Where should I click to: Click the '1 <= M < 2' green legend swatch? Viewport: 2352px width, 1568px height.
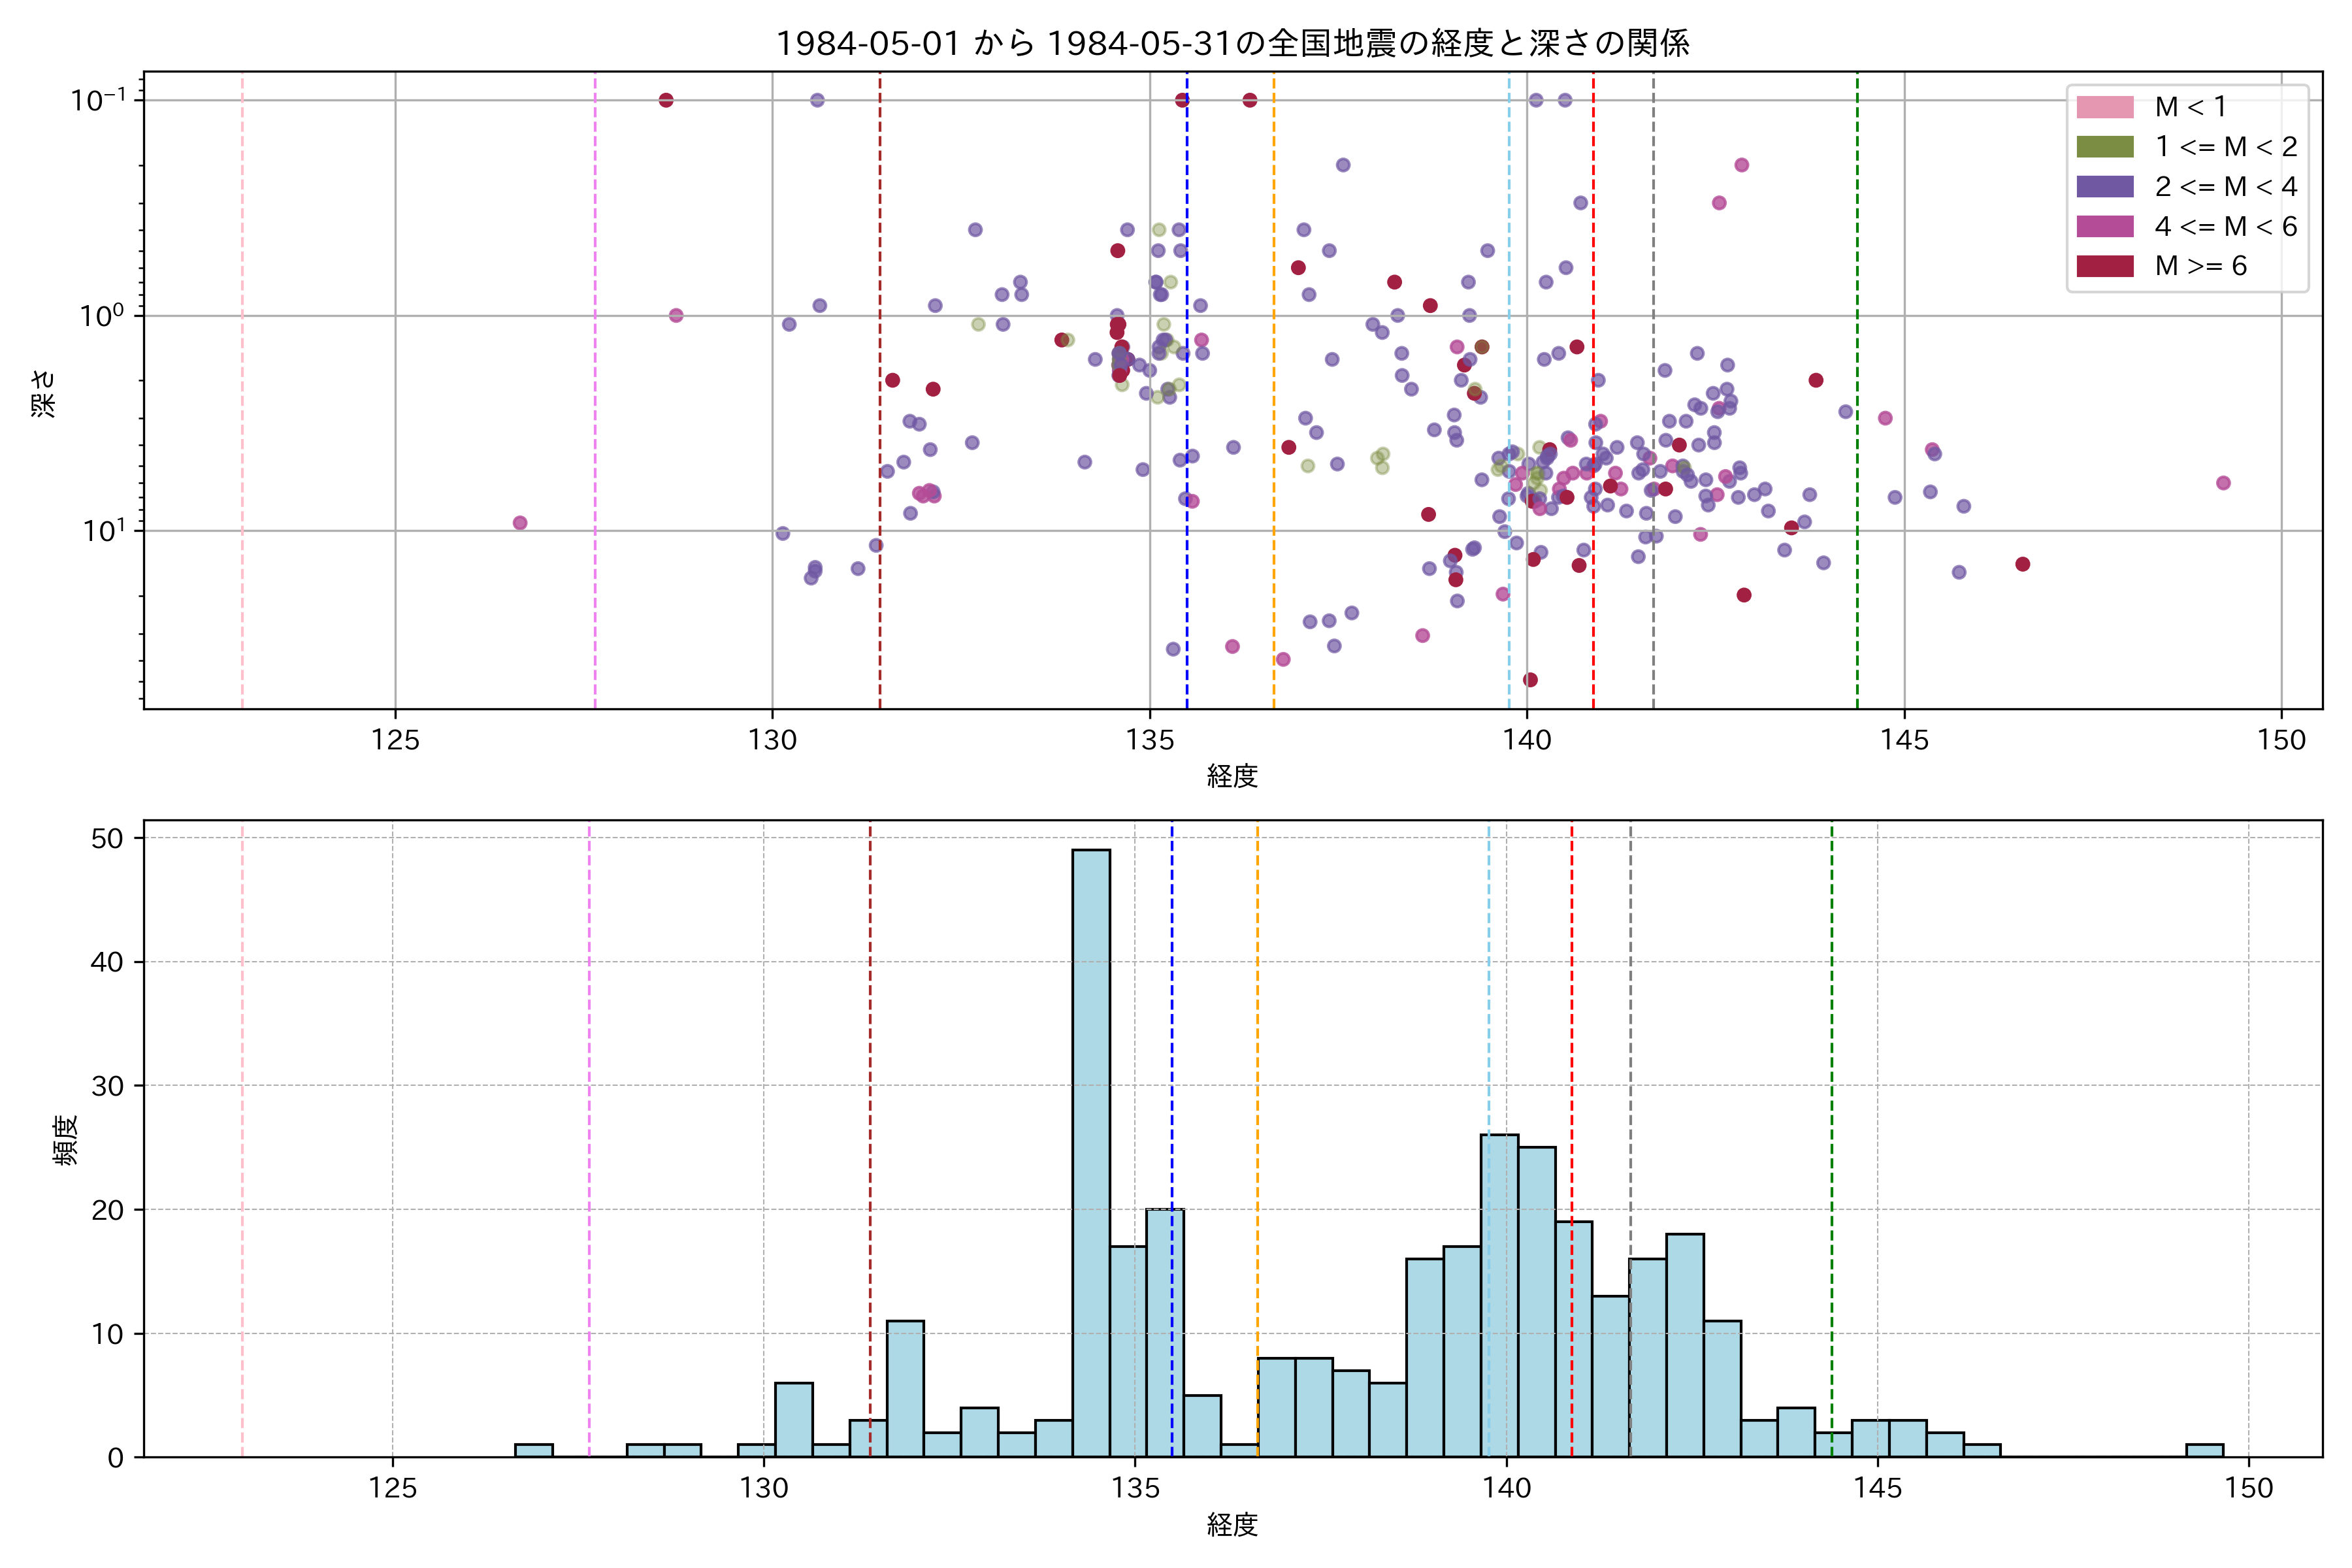[x=2104, y=147]
